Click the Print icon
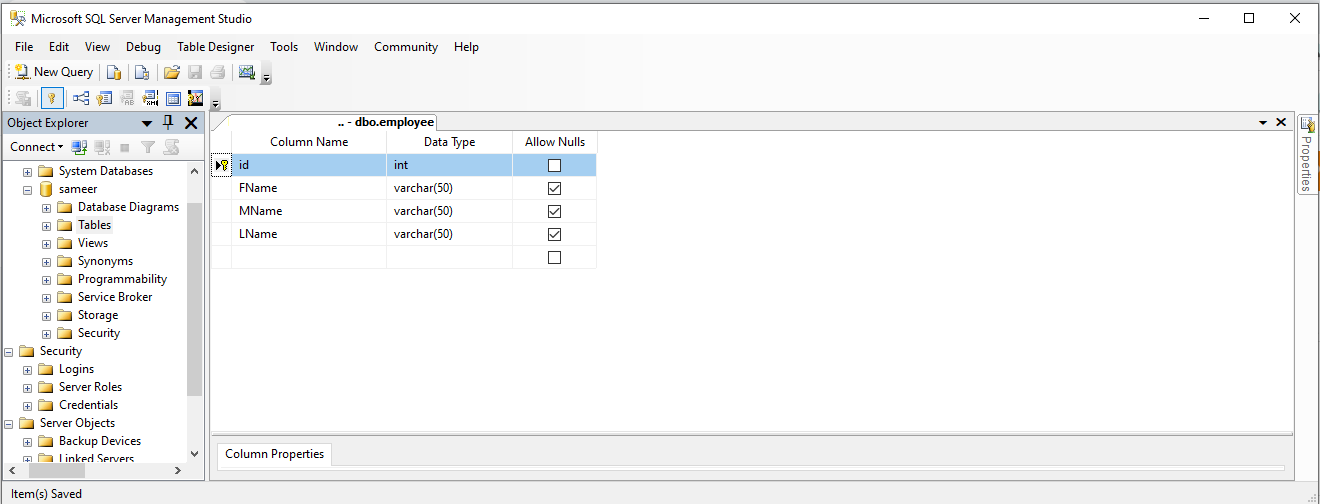 [217, 72]
